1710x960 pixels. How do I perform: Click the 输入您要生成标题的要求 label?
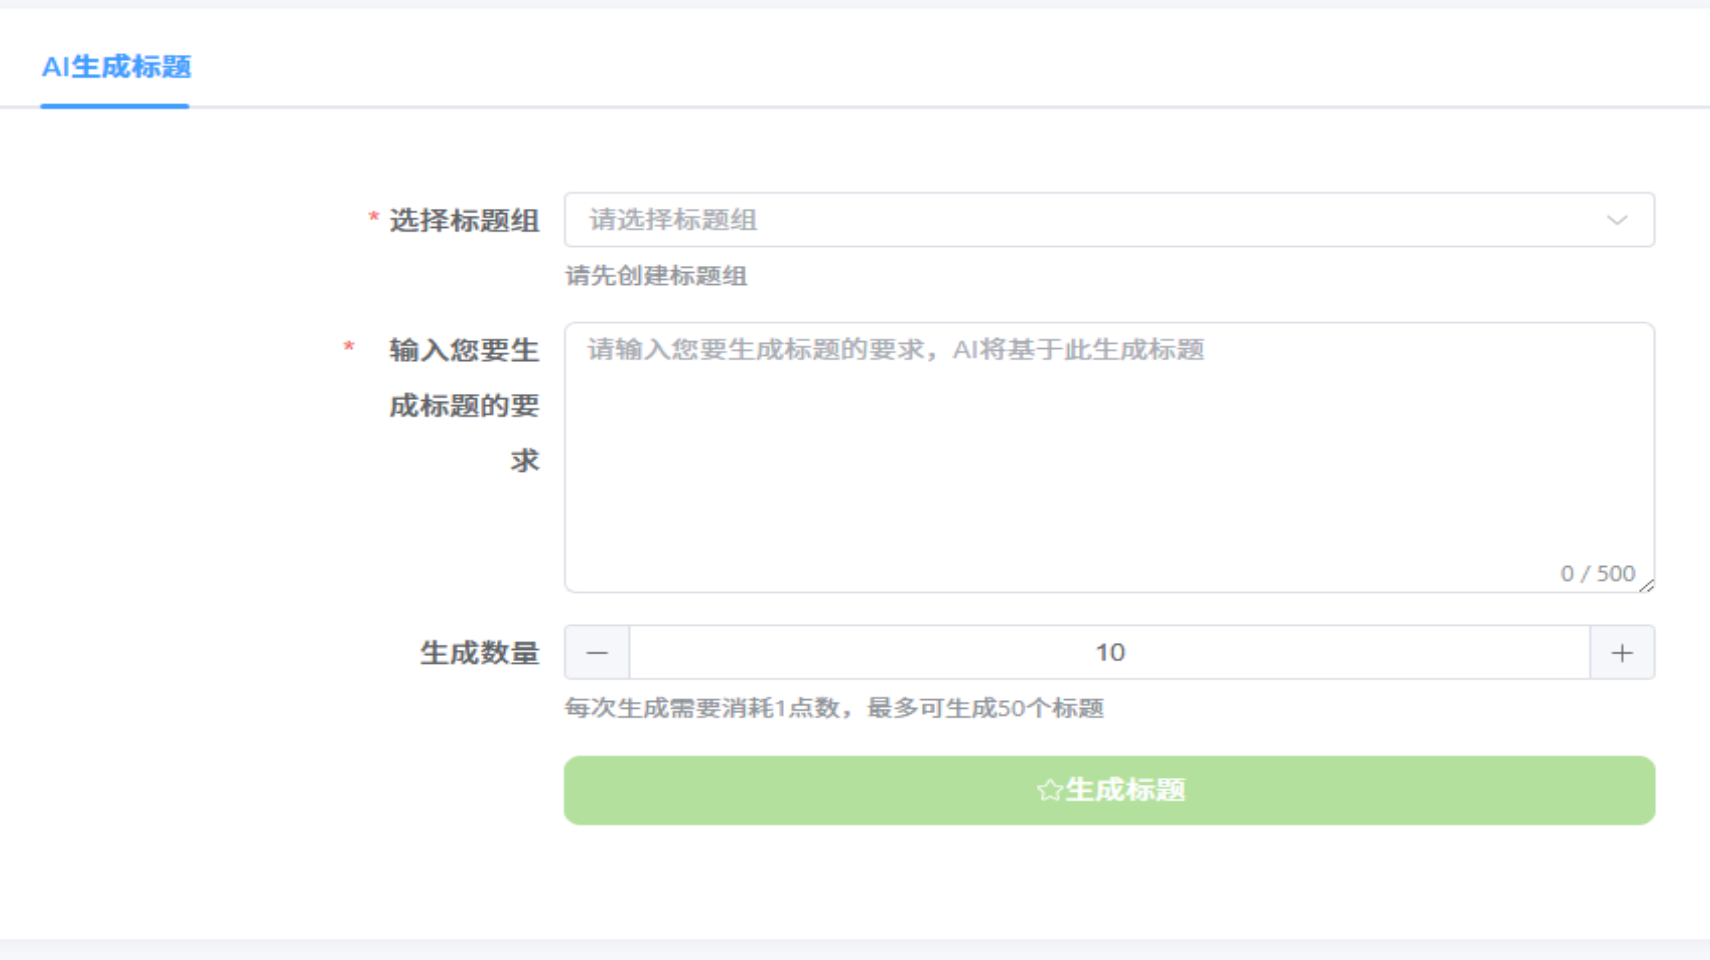pyautogui.click(x=464, y=405)
